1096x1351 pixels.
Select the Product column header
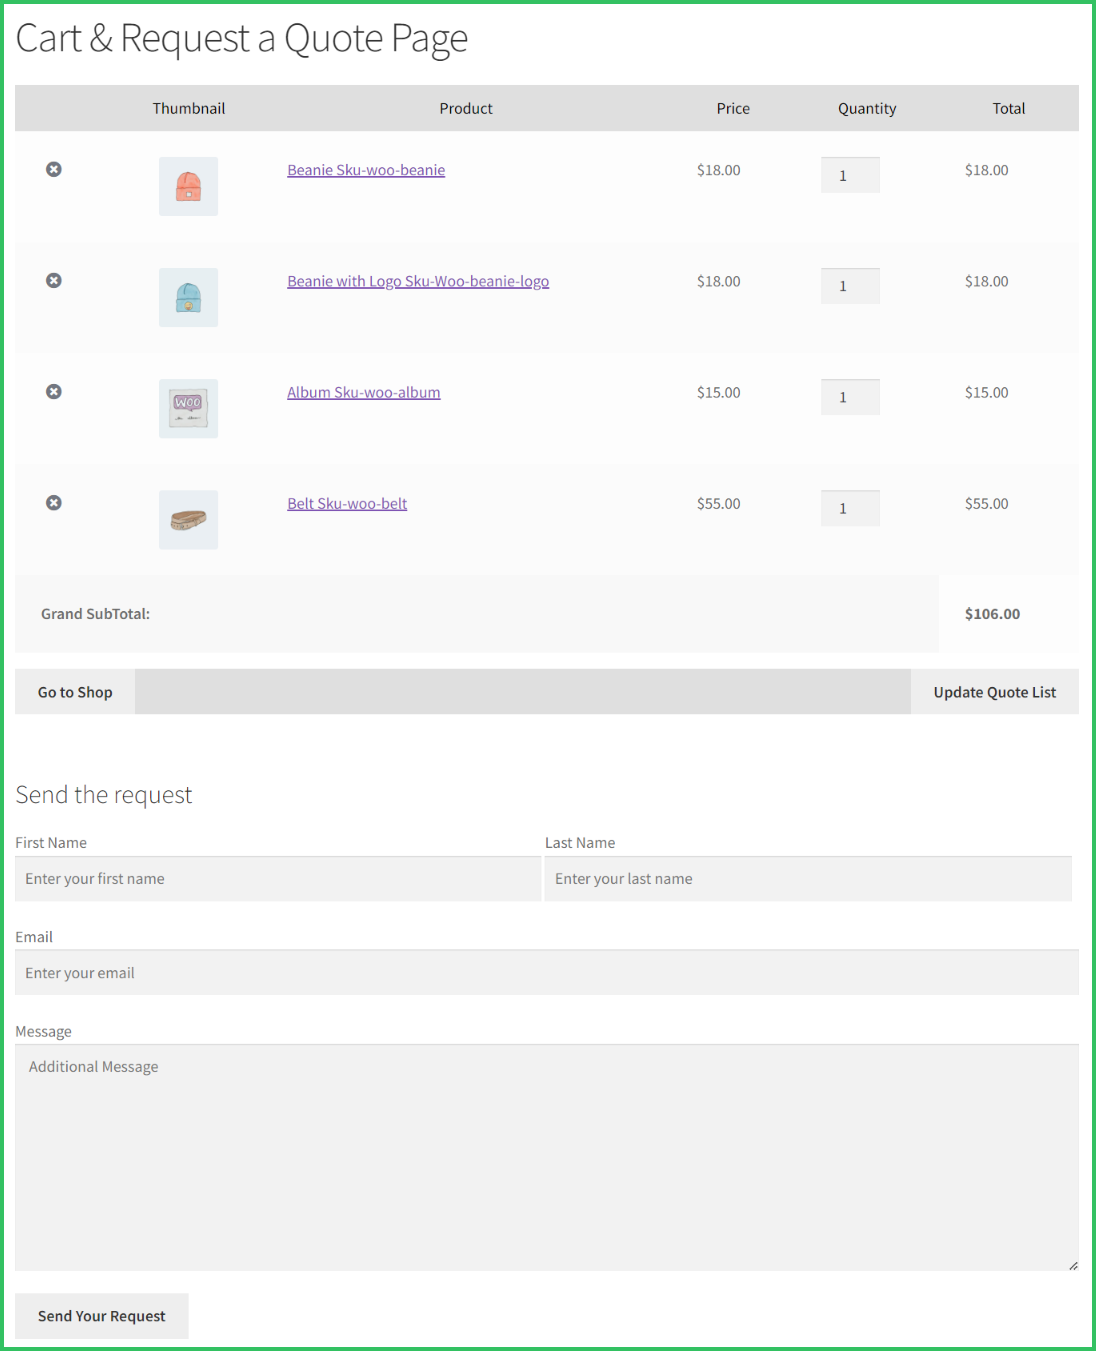466,108
